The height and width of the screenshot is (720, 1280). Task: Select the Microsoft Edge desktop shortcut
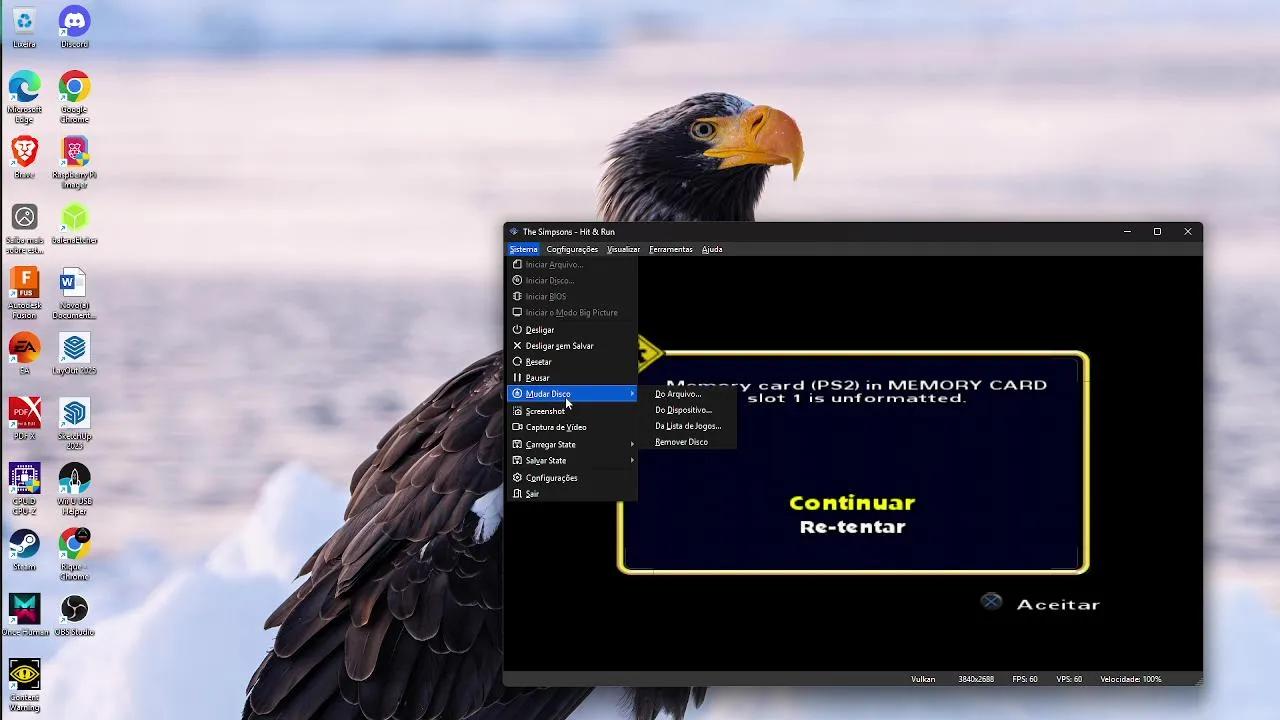24,97
